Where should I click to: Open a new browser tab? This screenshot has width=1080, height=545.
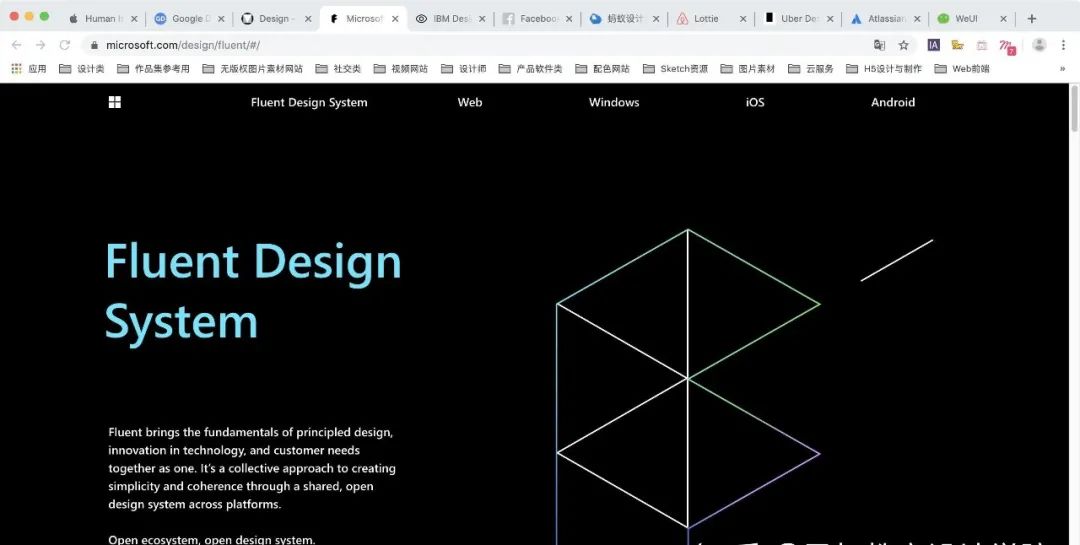(1031, 19)
